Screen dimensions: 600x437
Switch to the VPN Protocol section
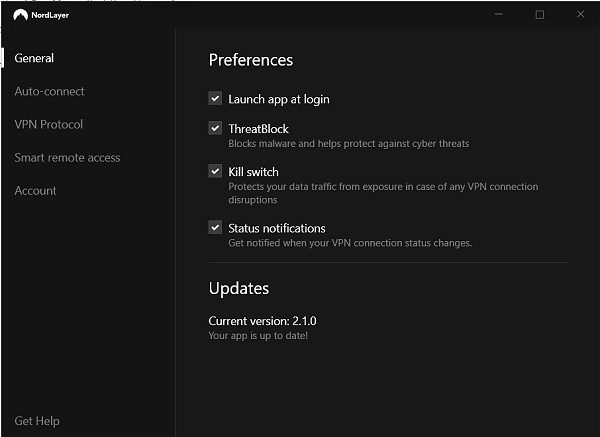48,124
